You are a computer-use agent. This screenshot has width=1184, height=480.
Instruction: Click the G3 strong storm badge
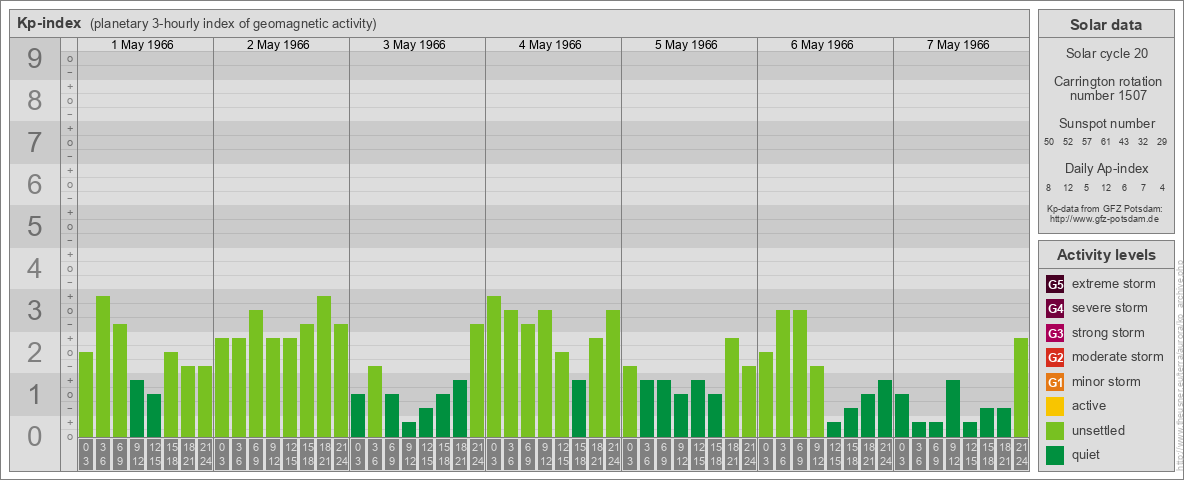tap(1055, 333)
